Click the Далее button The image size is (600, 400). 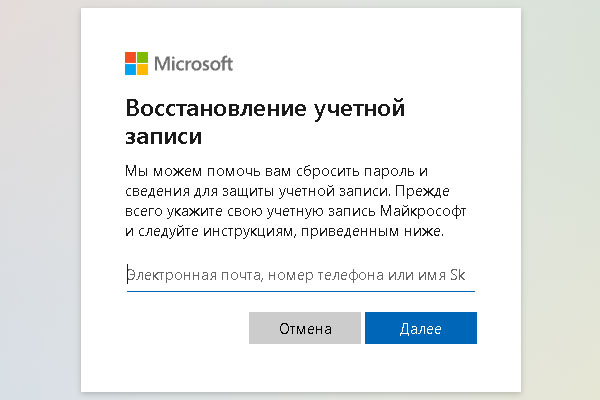421,328
